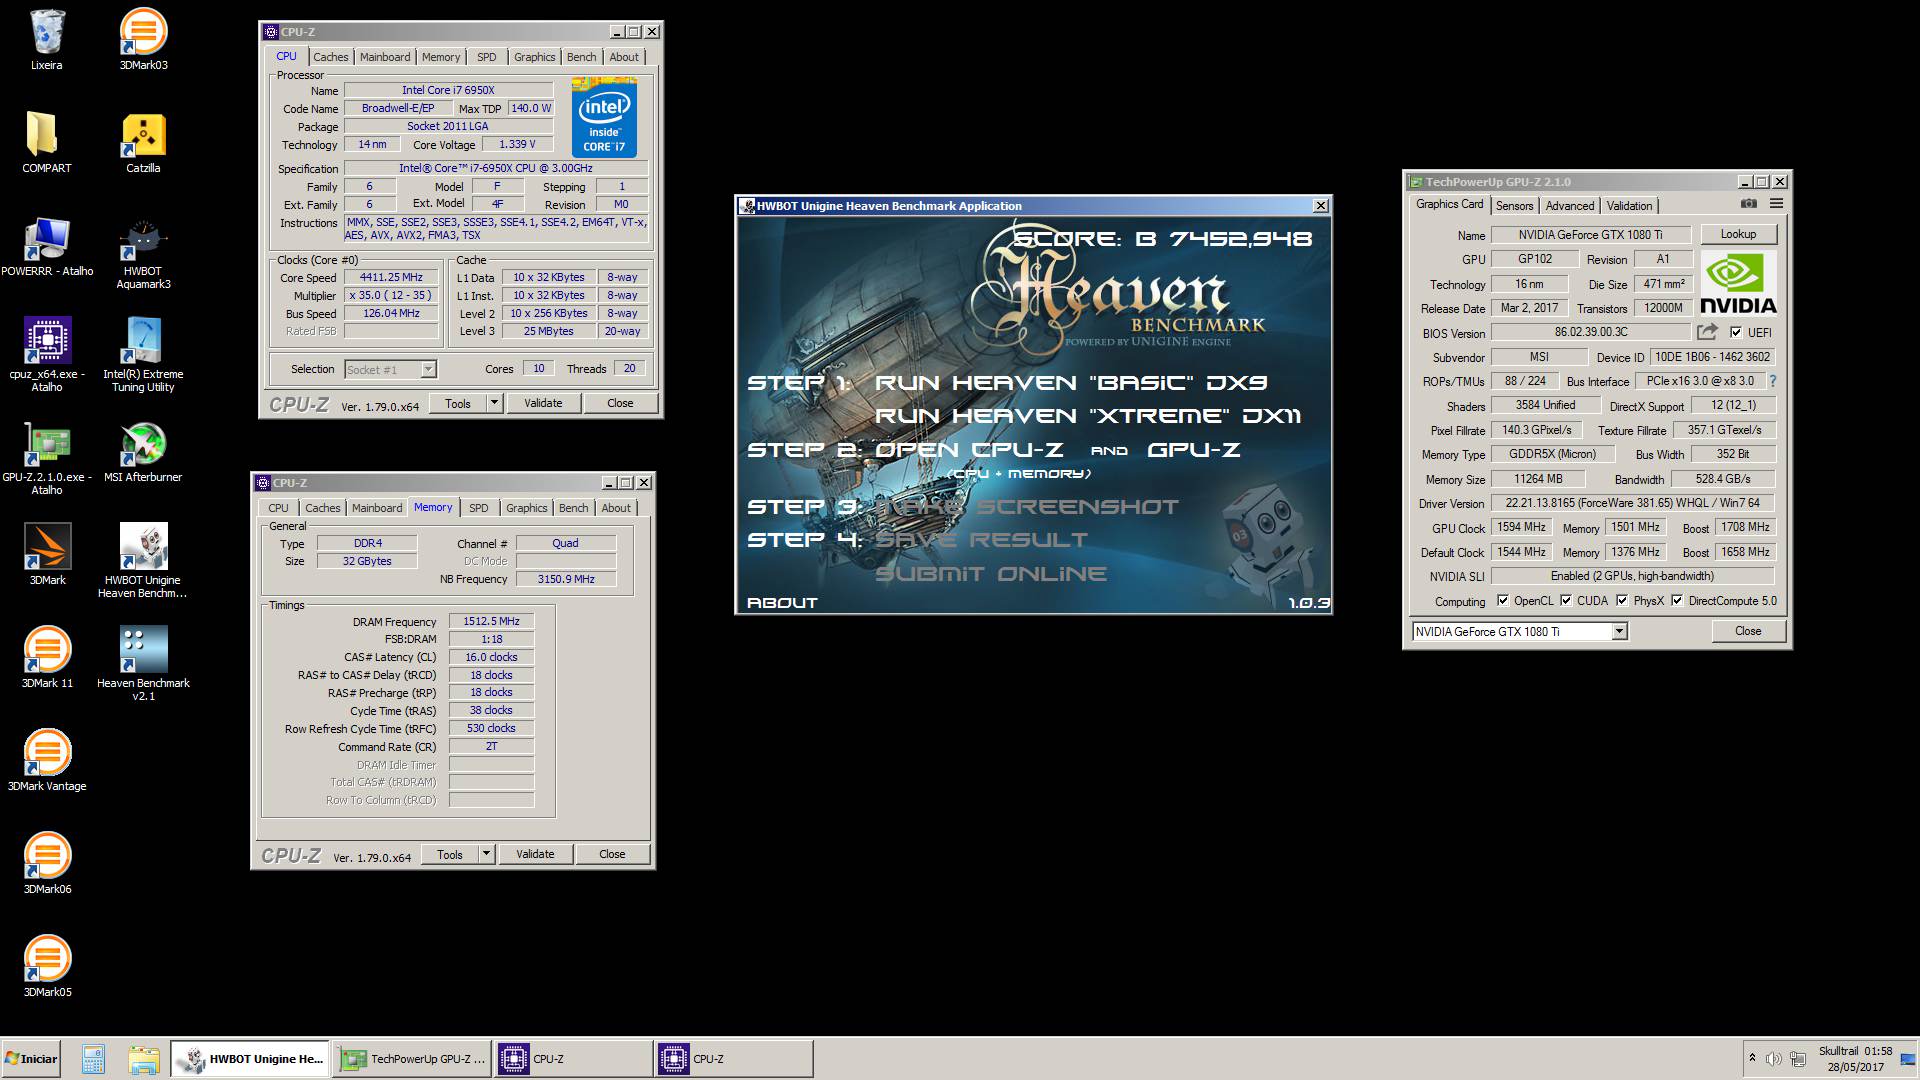
Task: Open the GPU-Z hamburger menu icon
Action: [x=1776, y=204]
